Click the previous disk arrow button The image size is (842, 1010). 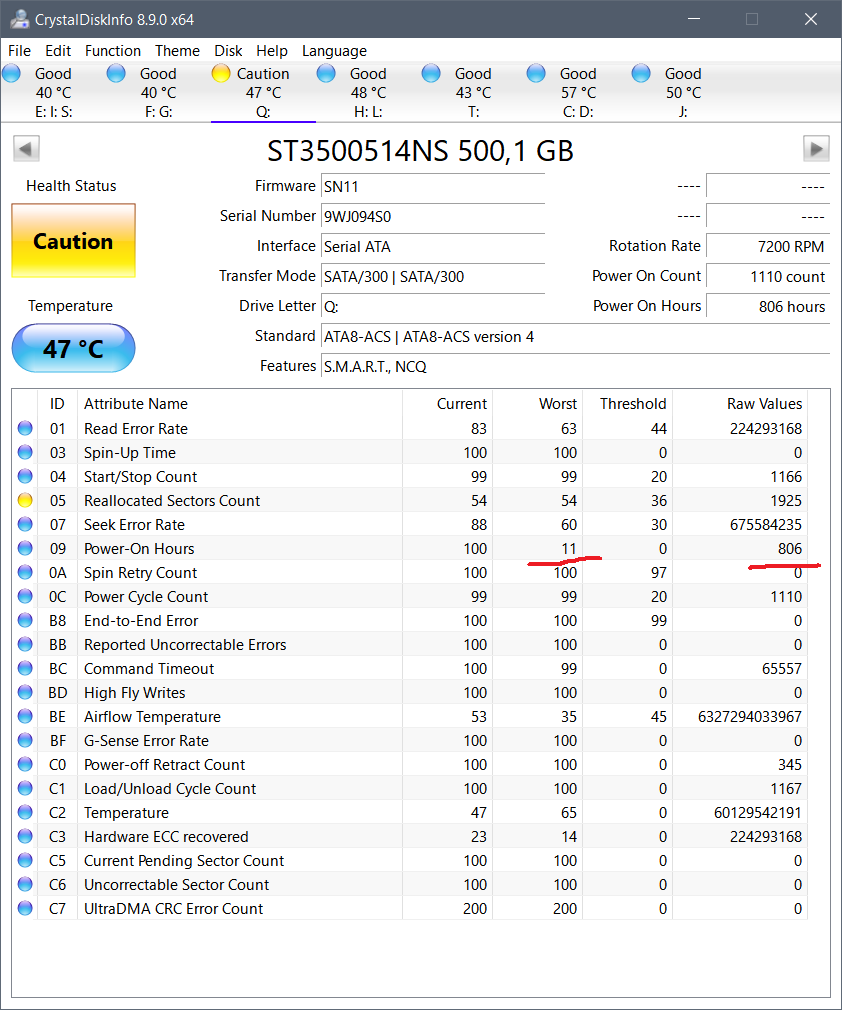(26, 149)
